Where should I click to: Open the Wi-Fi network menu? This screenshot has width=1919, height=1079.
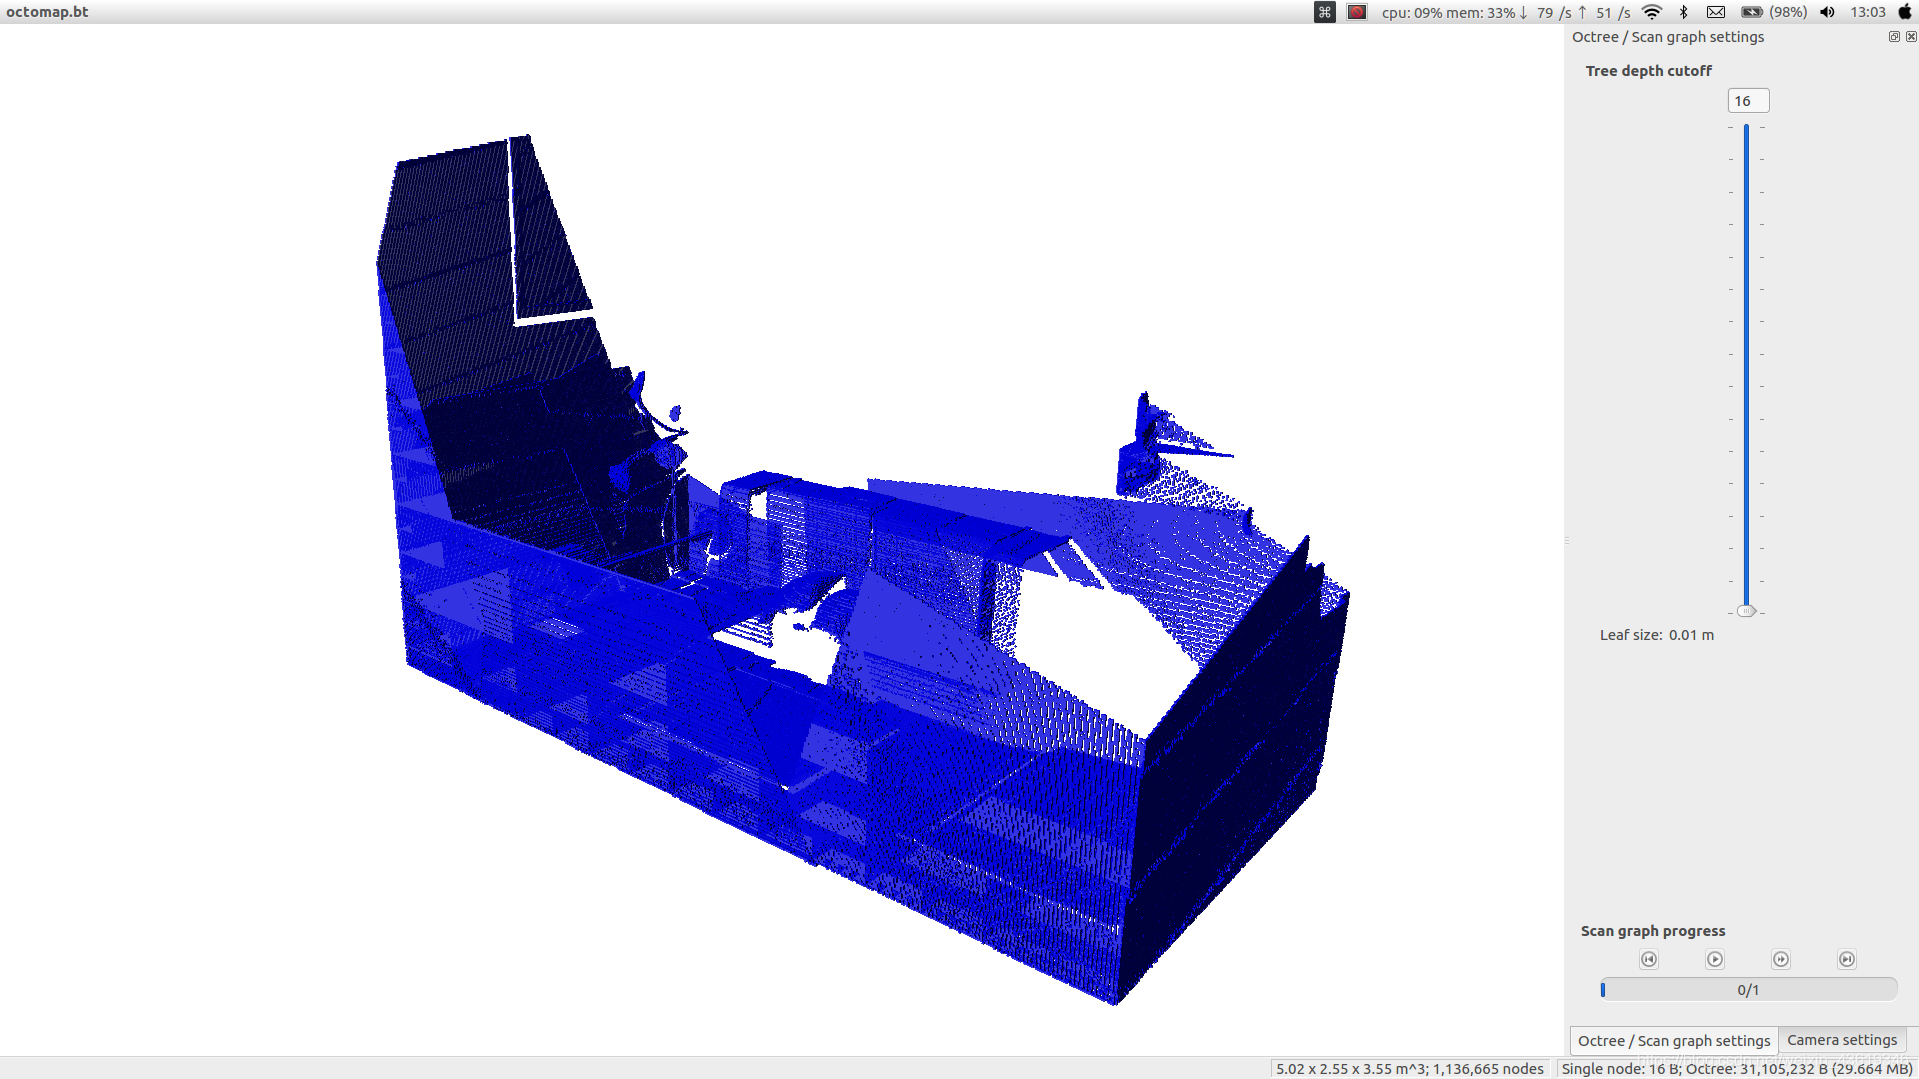[1652, 12]
